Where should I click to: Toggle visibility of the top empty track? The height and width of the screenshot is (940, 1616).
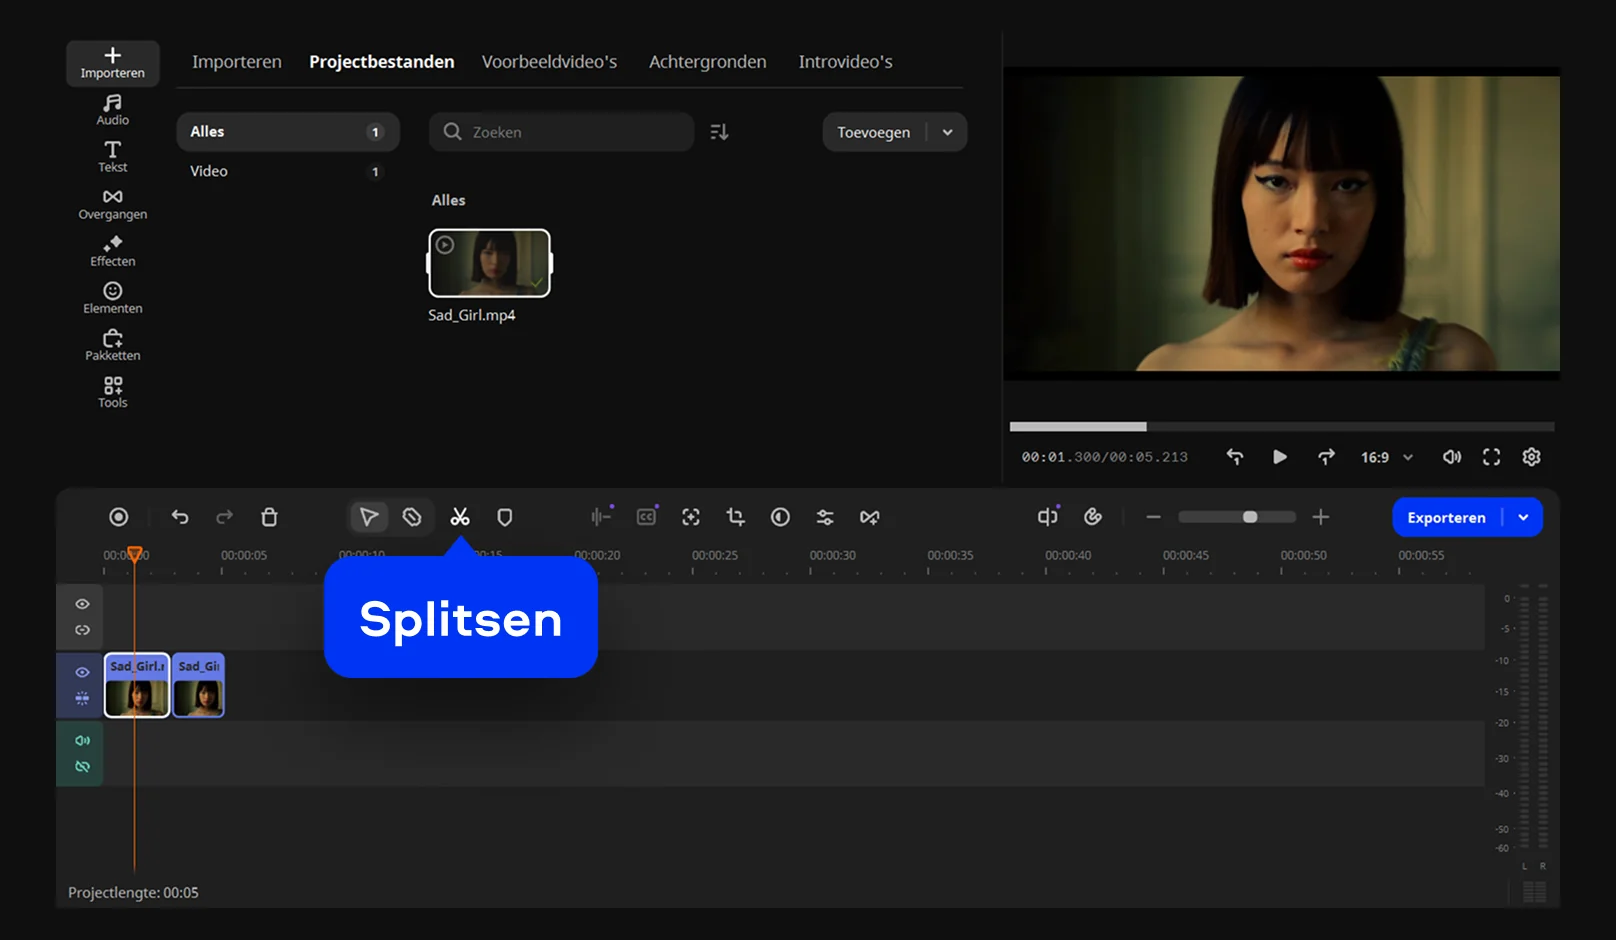click(x=82, y=604)
